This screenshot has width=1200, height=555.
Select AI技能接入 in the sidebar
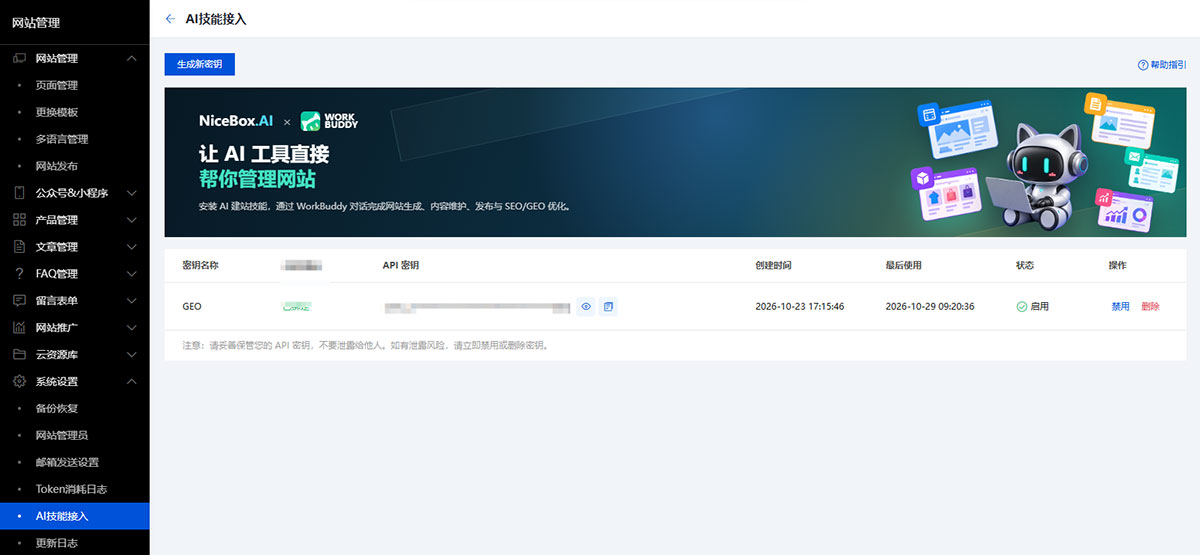[x=74, y=516]
